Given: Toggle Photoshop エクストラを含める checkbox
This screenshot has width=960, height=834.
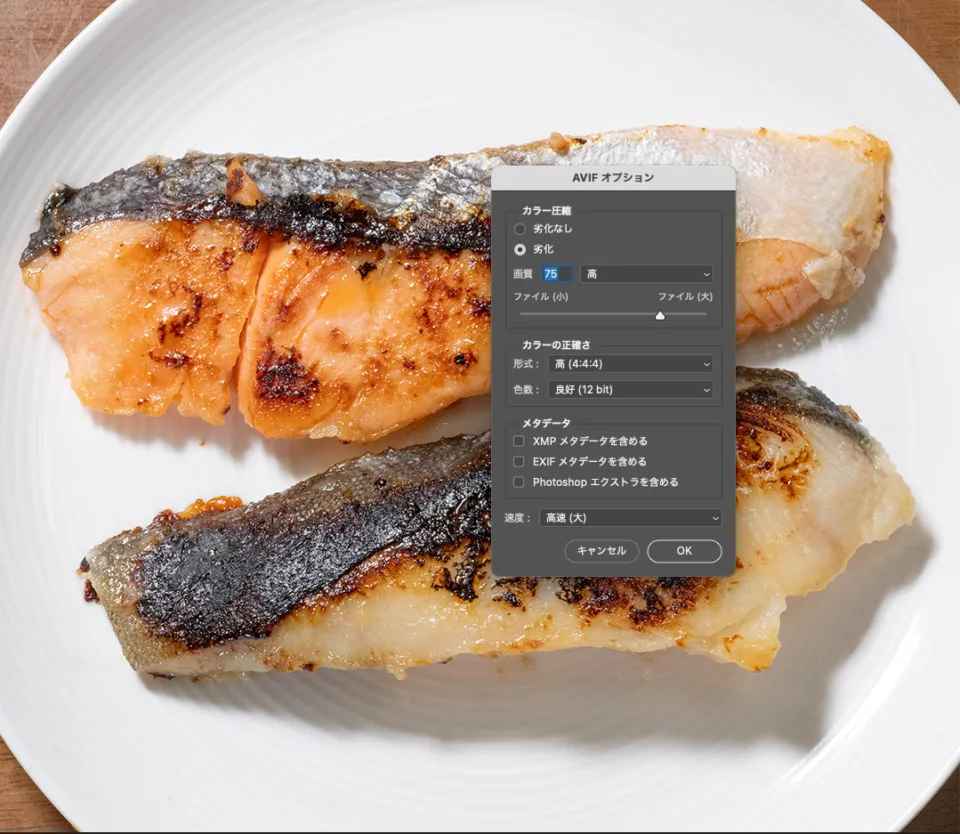Looking at the screenshot, I should click(519, 482).
